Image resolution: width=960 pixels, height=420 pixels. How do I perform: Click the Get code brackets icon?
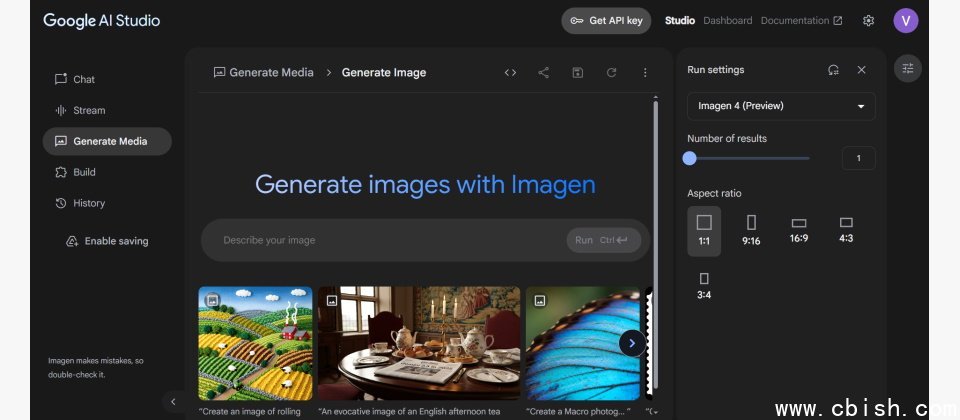coord(510,73)
